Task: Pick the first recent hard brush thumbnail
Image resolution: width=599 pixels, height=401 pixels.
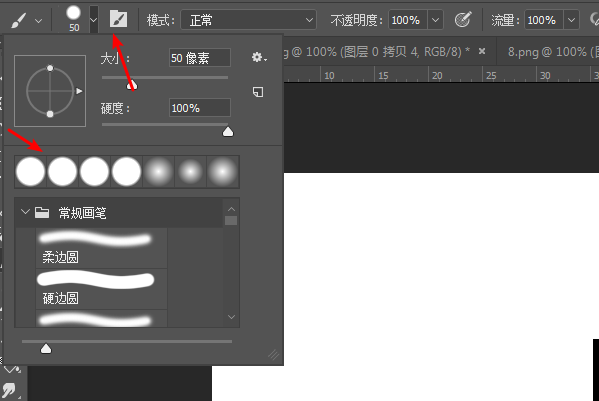Action: 31,172
